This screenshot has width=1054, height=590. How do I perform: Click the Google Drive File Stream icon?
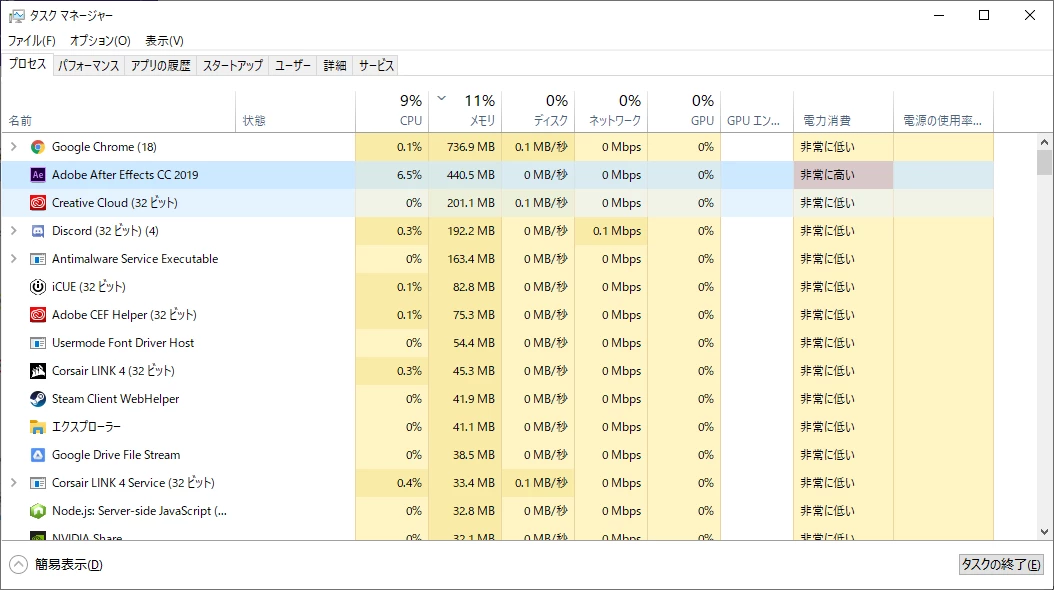click(x=38, y=455)
